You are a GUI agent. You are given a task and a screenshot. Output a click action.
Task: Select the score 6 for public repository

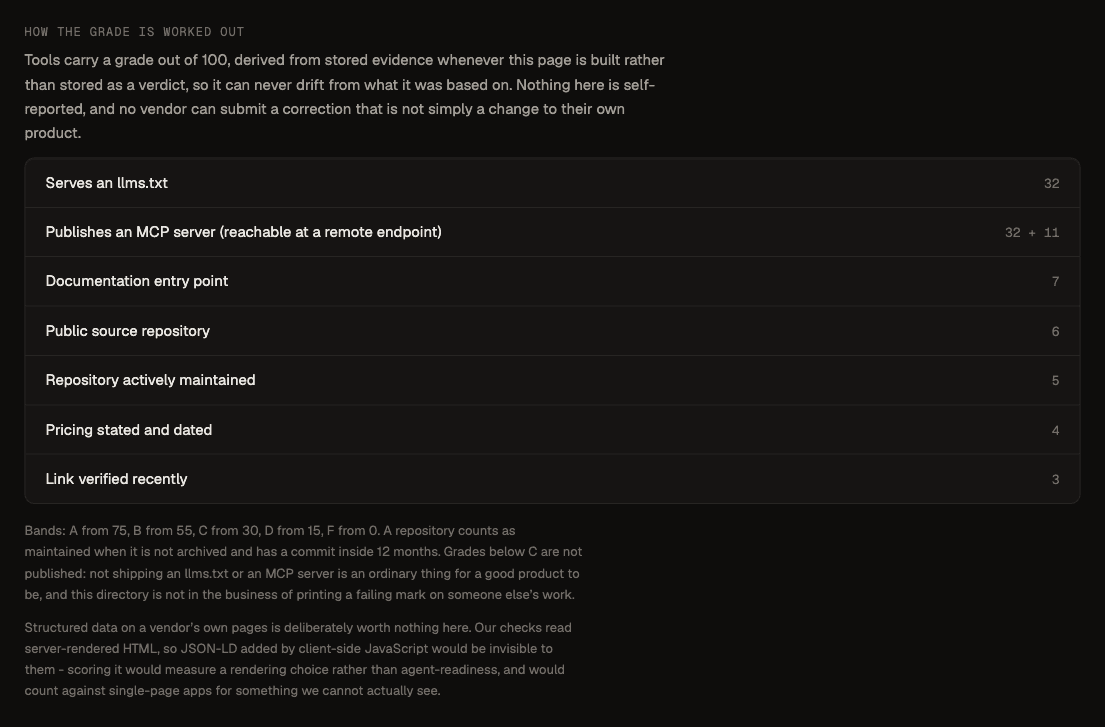pos(1055,331)
